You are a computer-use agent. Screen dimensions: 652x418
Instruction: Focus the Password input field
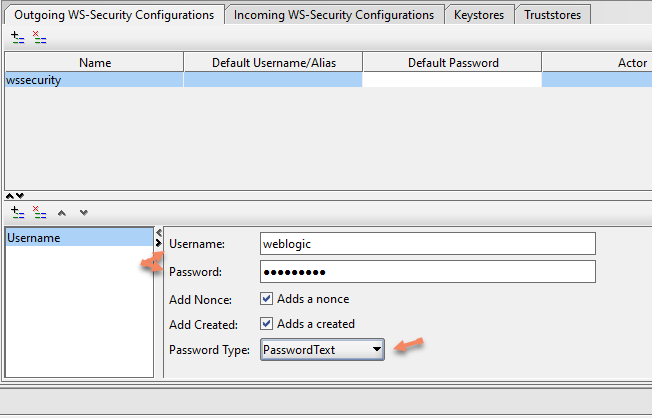coord(427,272)
